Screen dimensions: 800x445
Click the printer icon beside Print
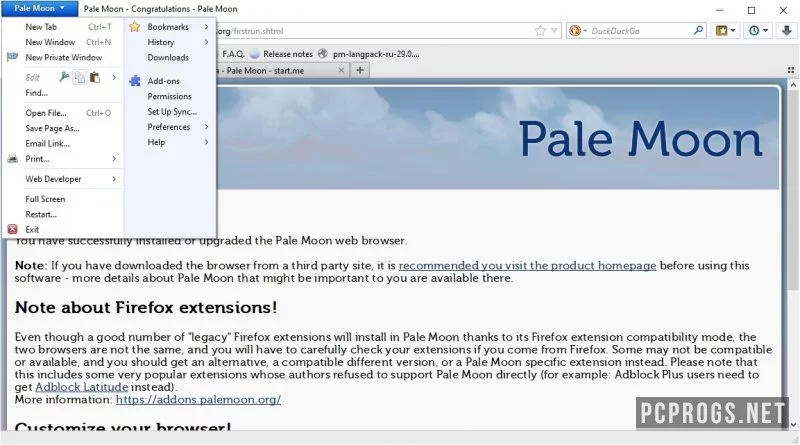[x=13, y=159]
